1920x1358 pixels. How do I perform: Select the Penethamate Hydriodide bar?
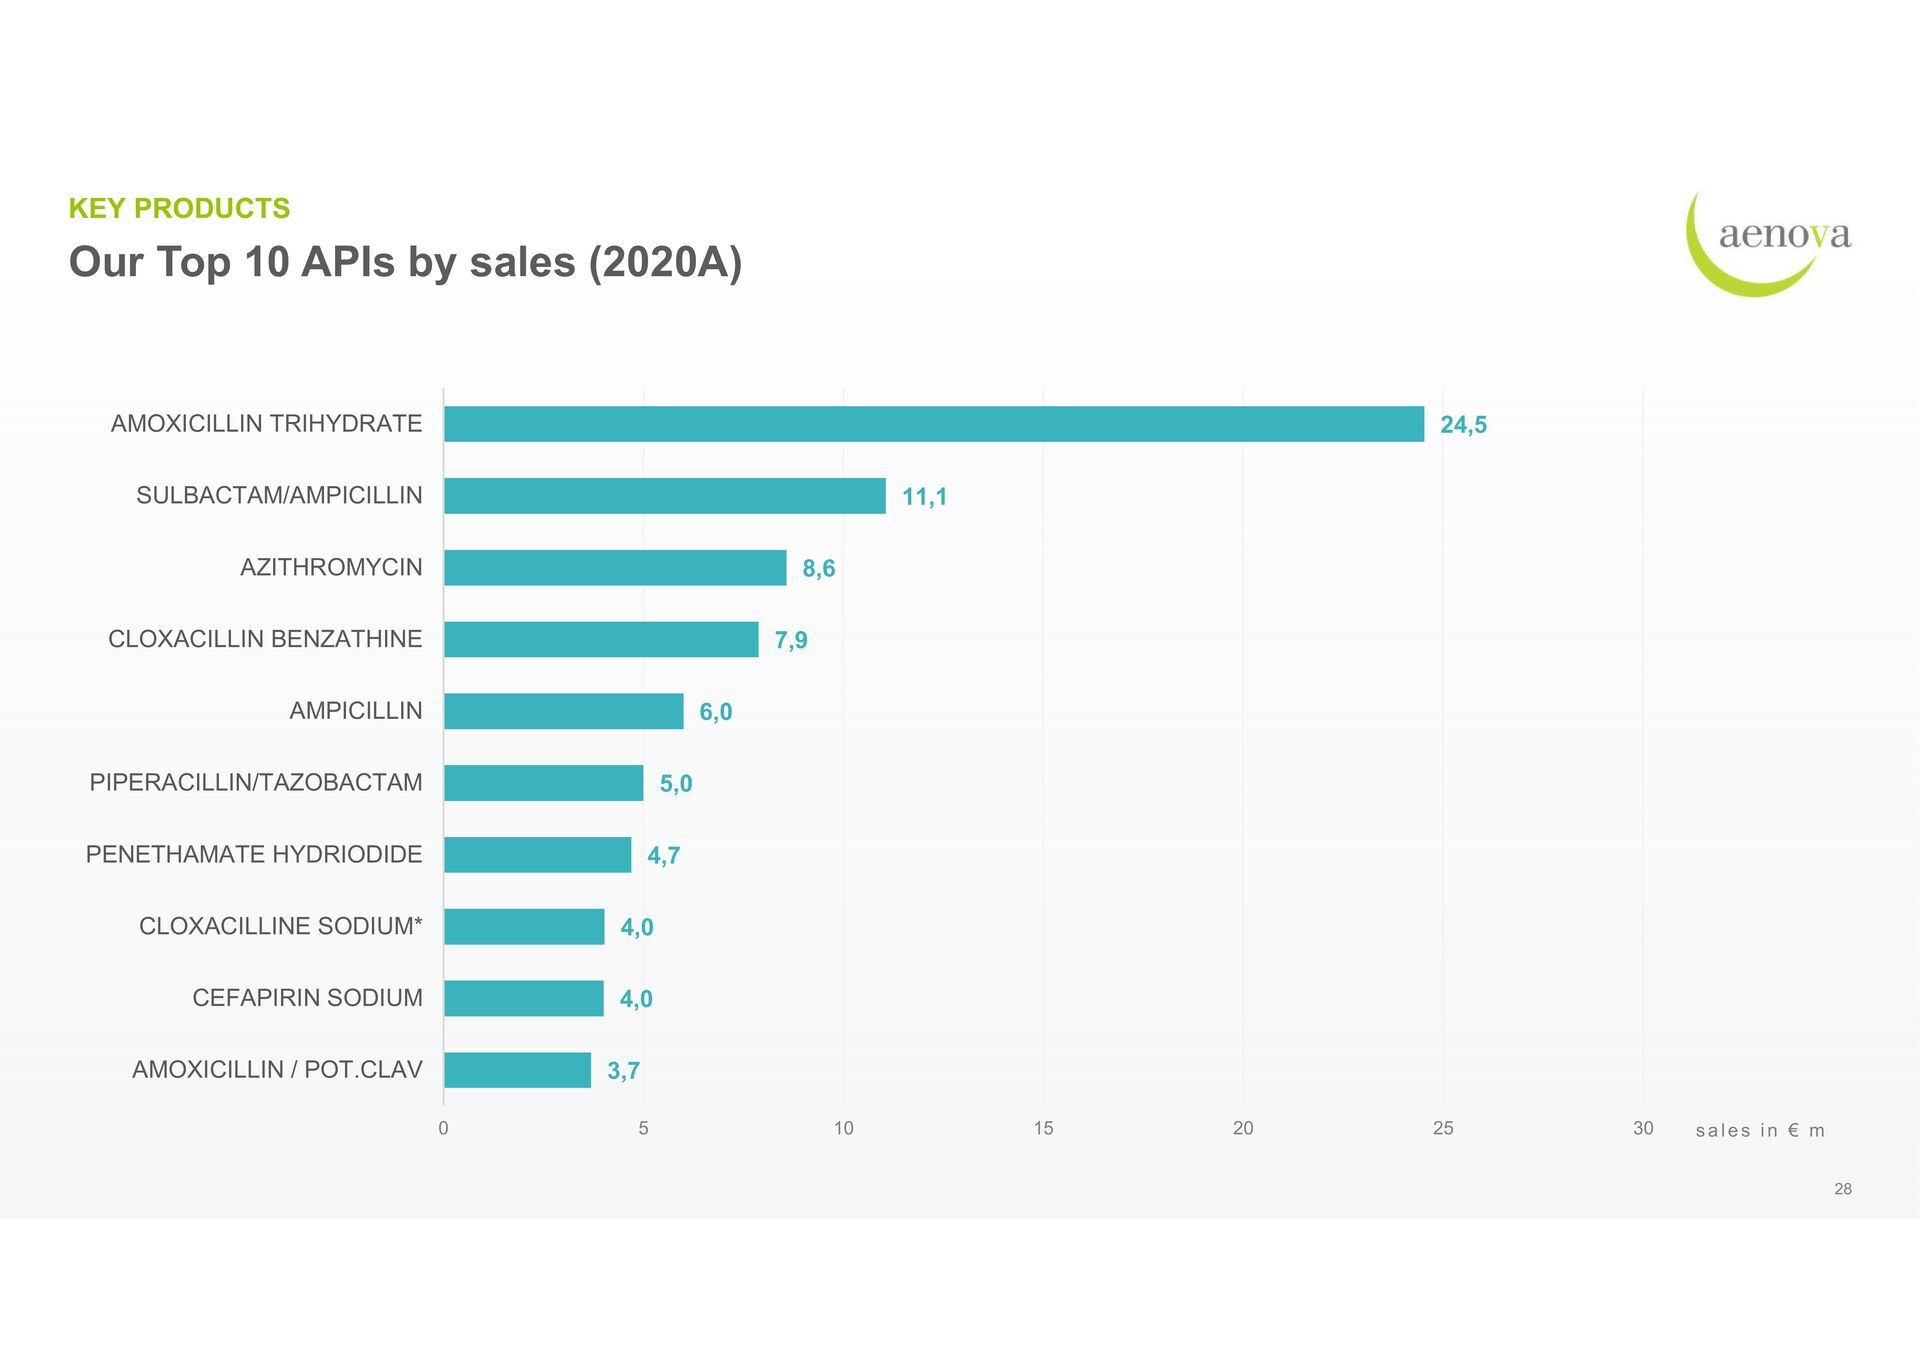click(538, 855)
